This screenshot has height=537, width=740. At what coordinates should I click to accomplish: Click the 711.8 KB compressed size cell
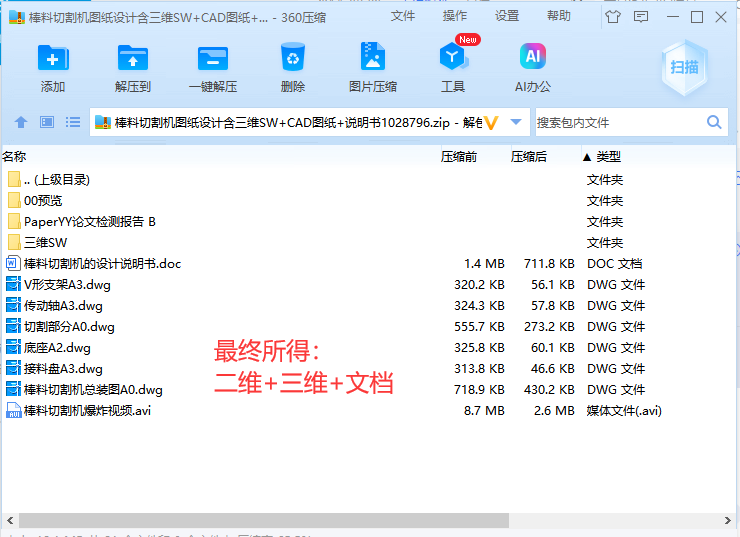coord(549,263)
